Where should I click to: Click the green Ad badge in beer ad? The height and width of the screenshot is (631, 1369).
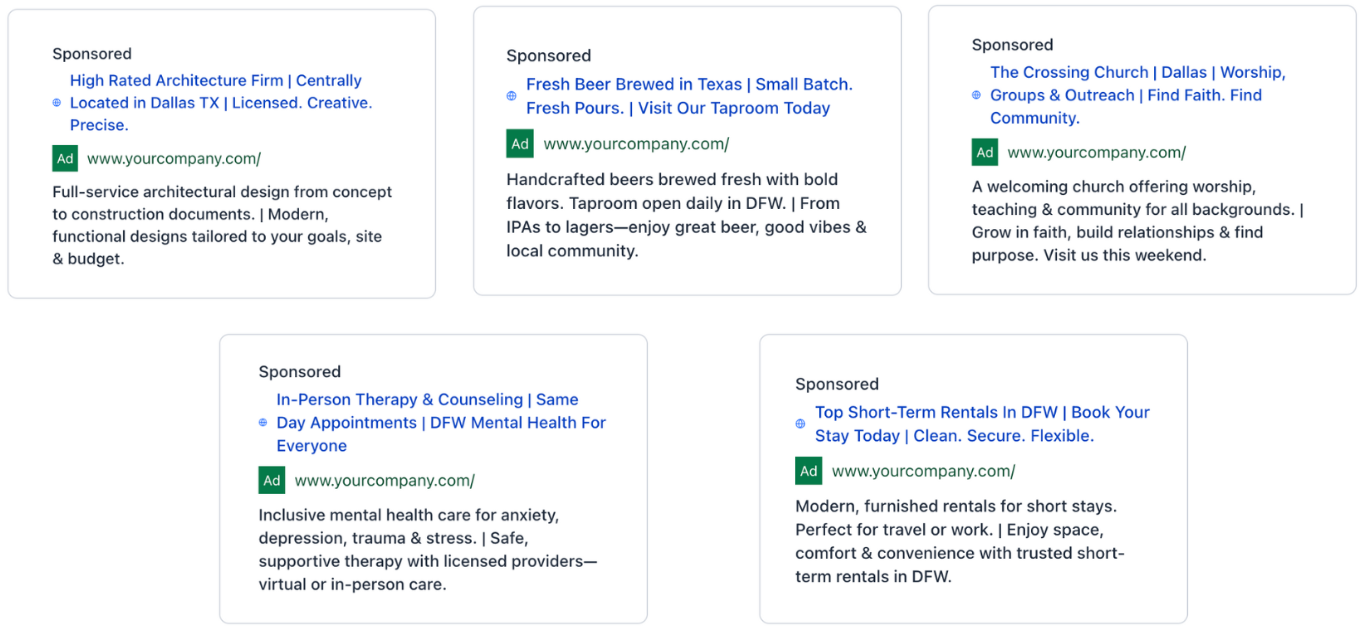520,144
